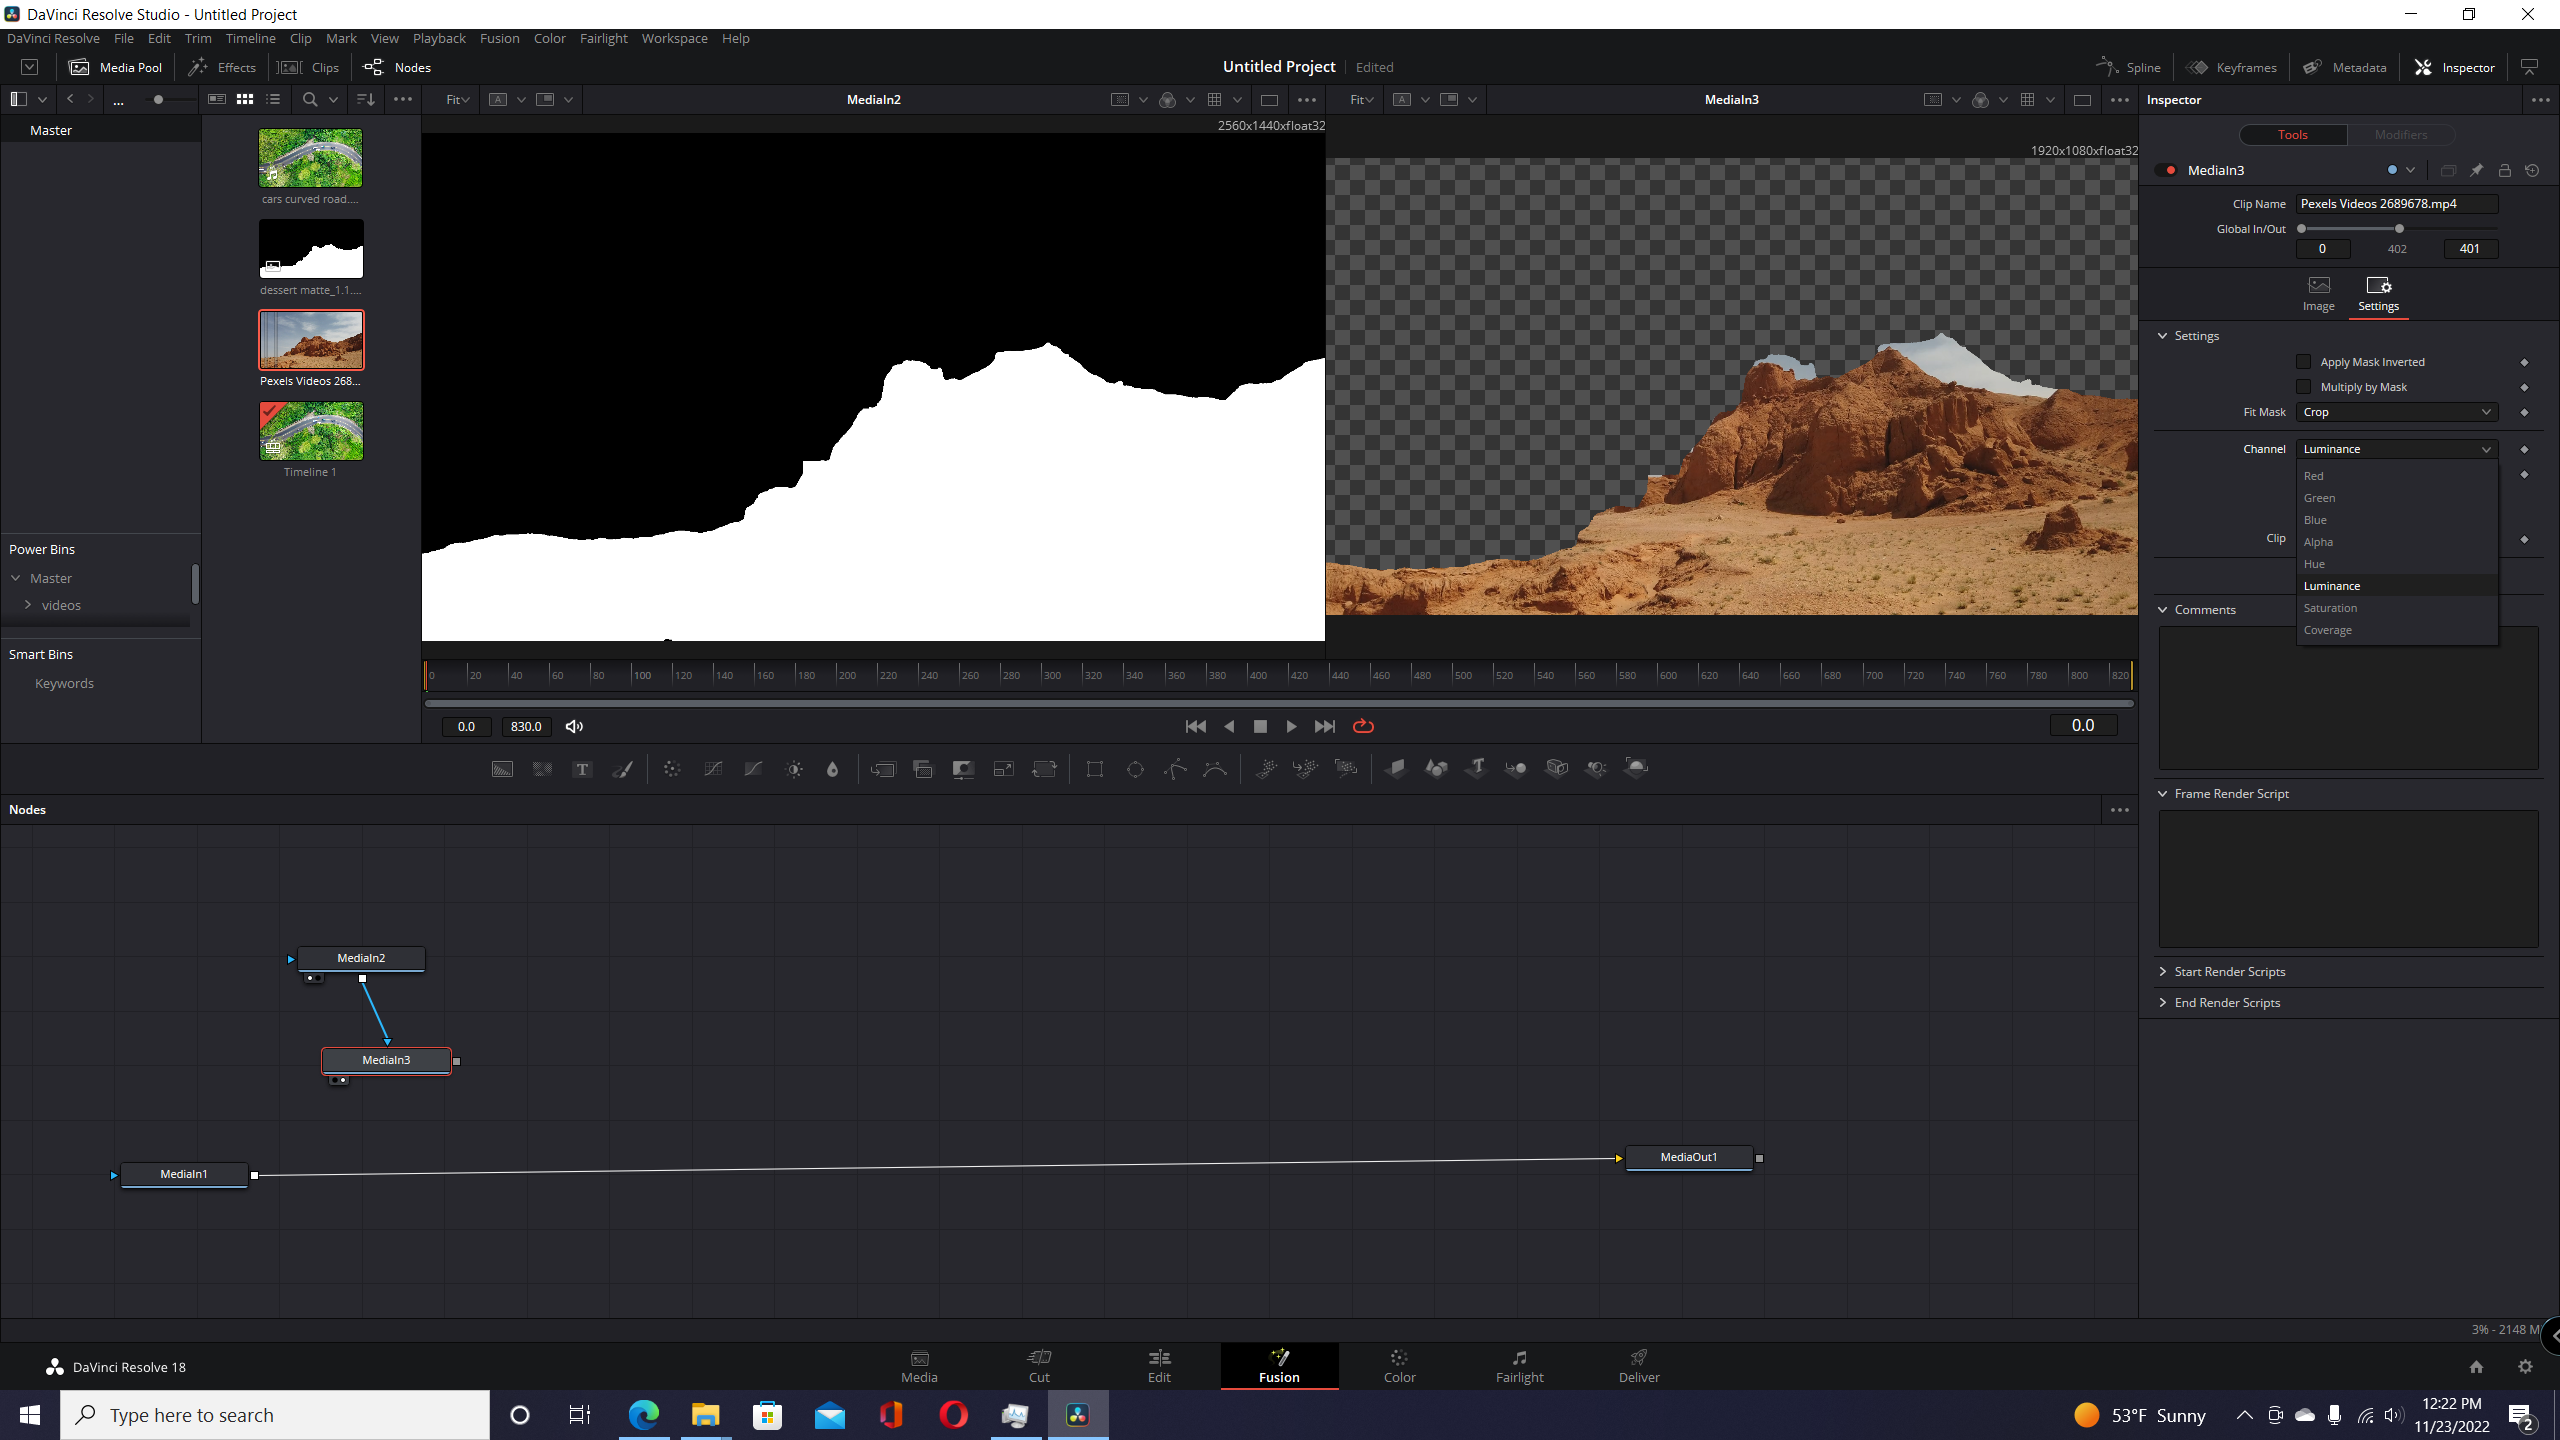Expand End Render Scripts section
The image size is (2560, 1440).
2163,1003
